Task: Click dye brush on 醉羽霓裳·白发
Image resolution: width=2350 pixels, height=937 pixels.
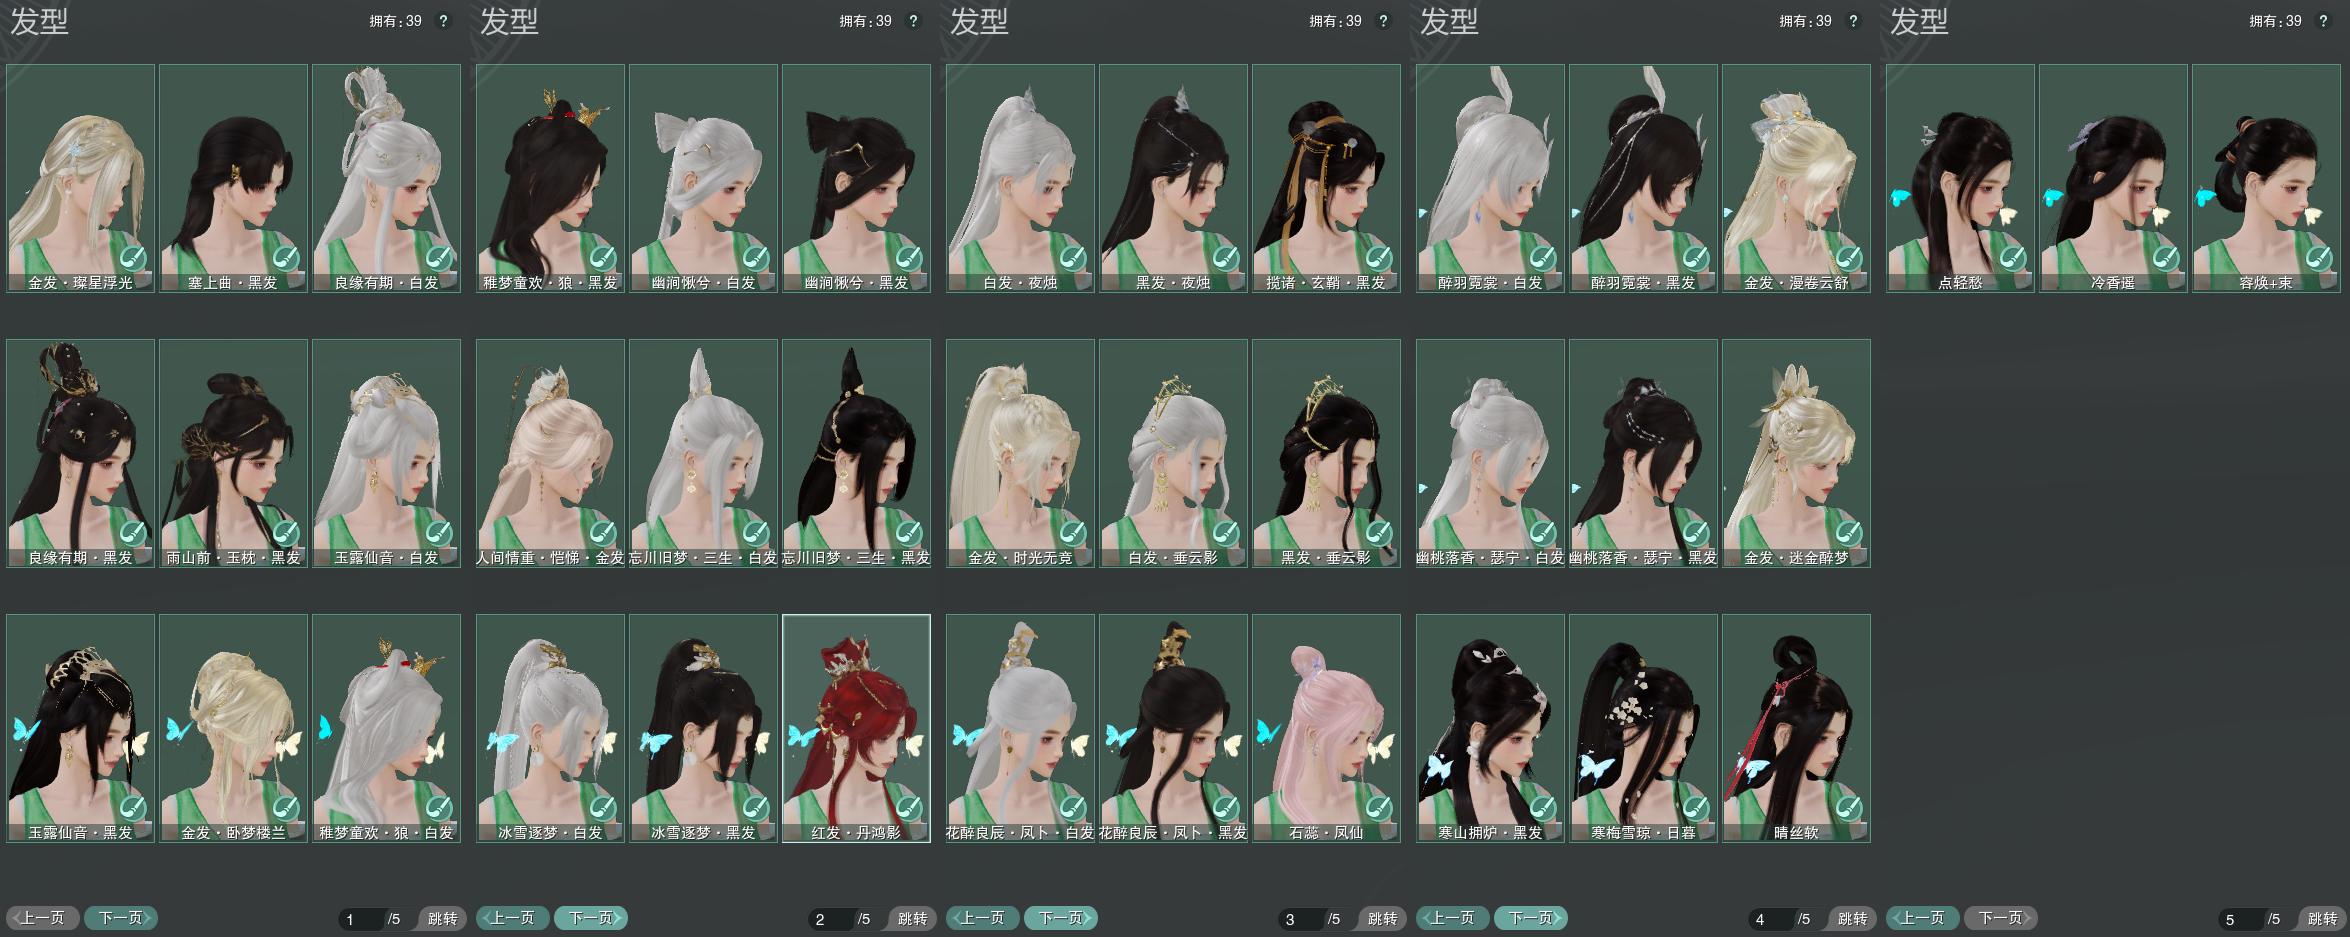Action: (x=1543, y=259)
